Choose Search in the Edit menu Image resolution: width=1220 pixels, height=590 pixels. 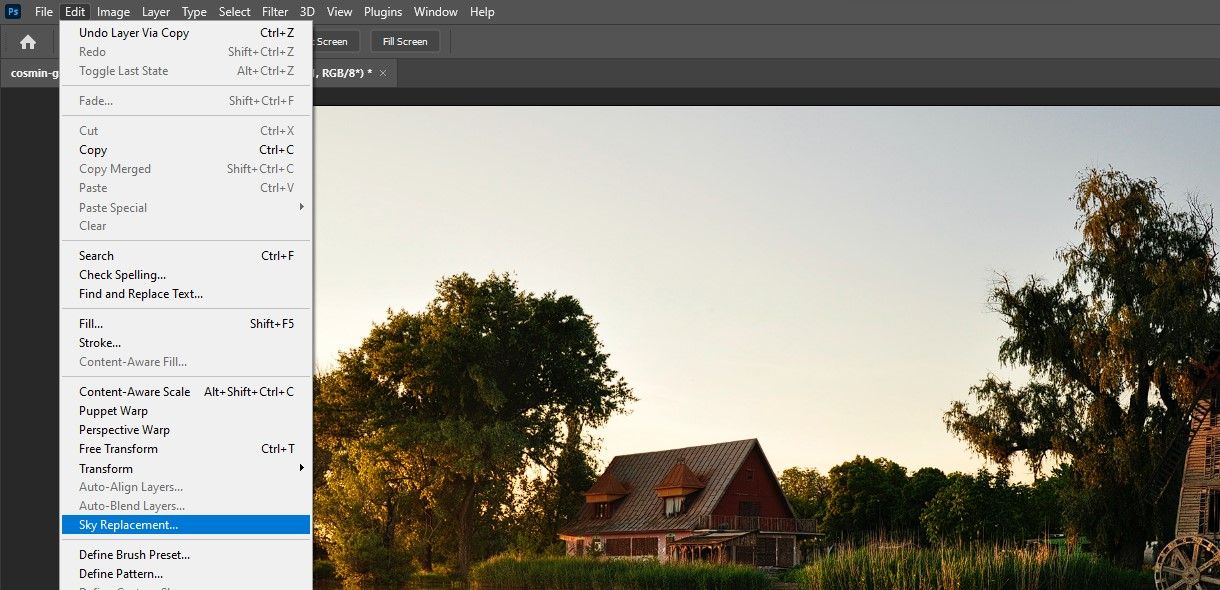pos(186,256)
